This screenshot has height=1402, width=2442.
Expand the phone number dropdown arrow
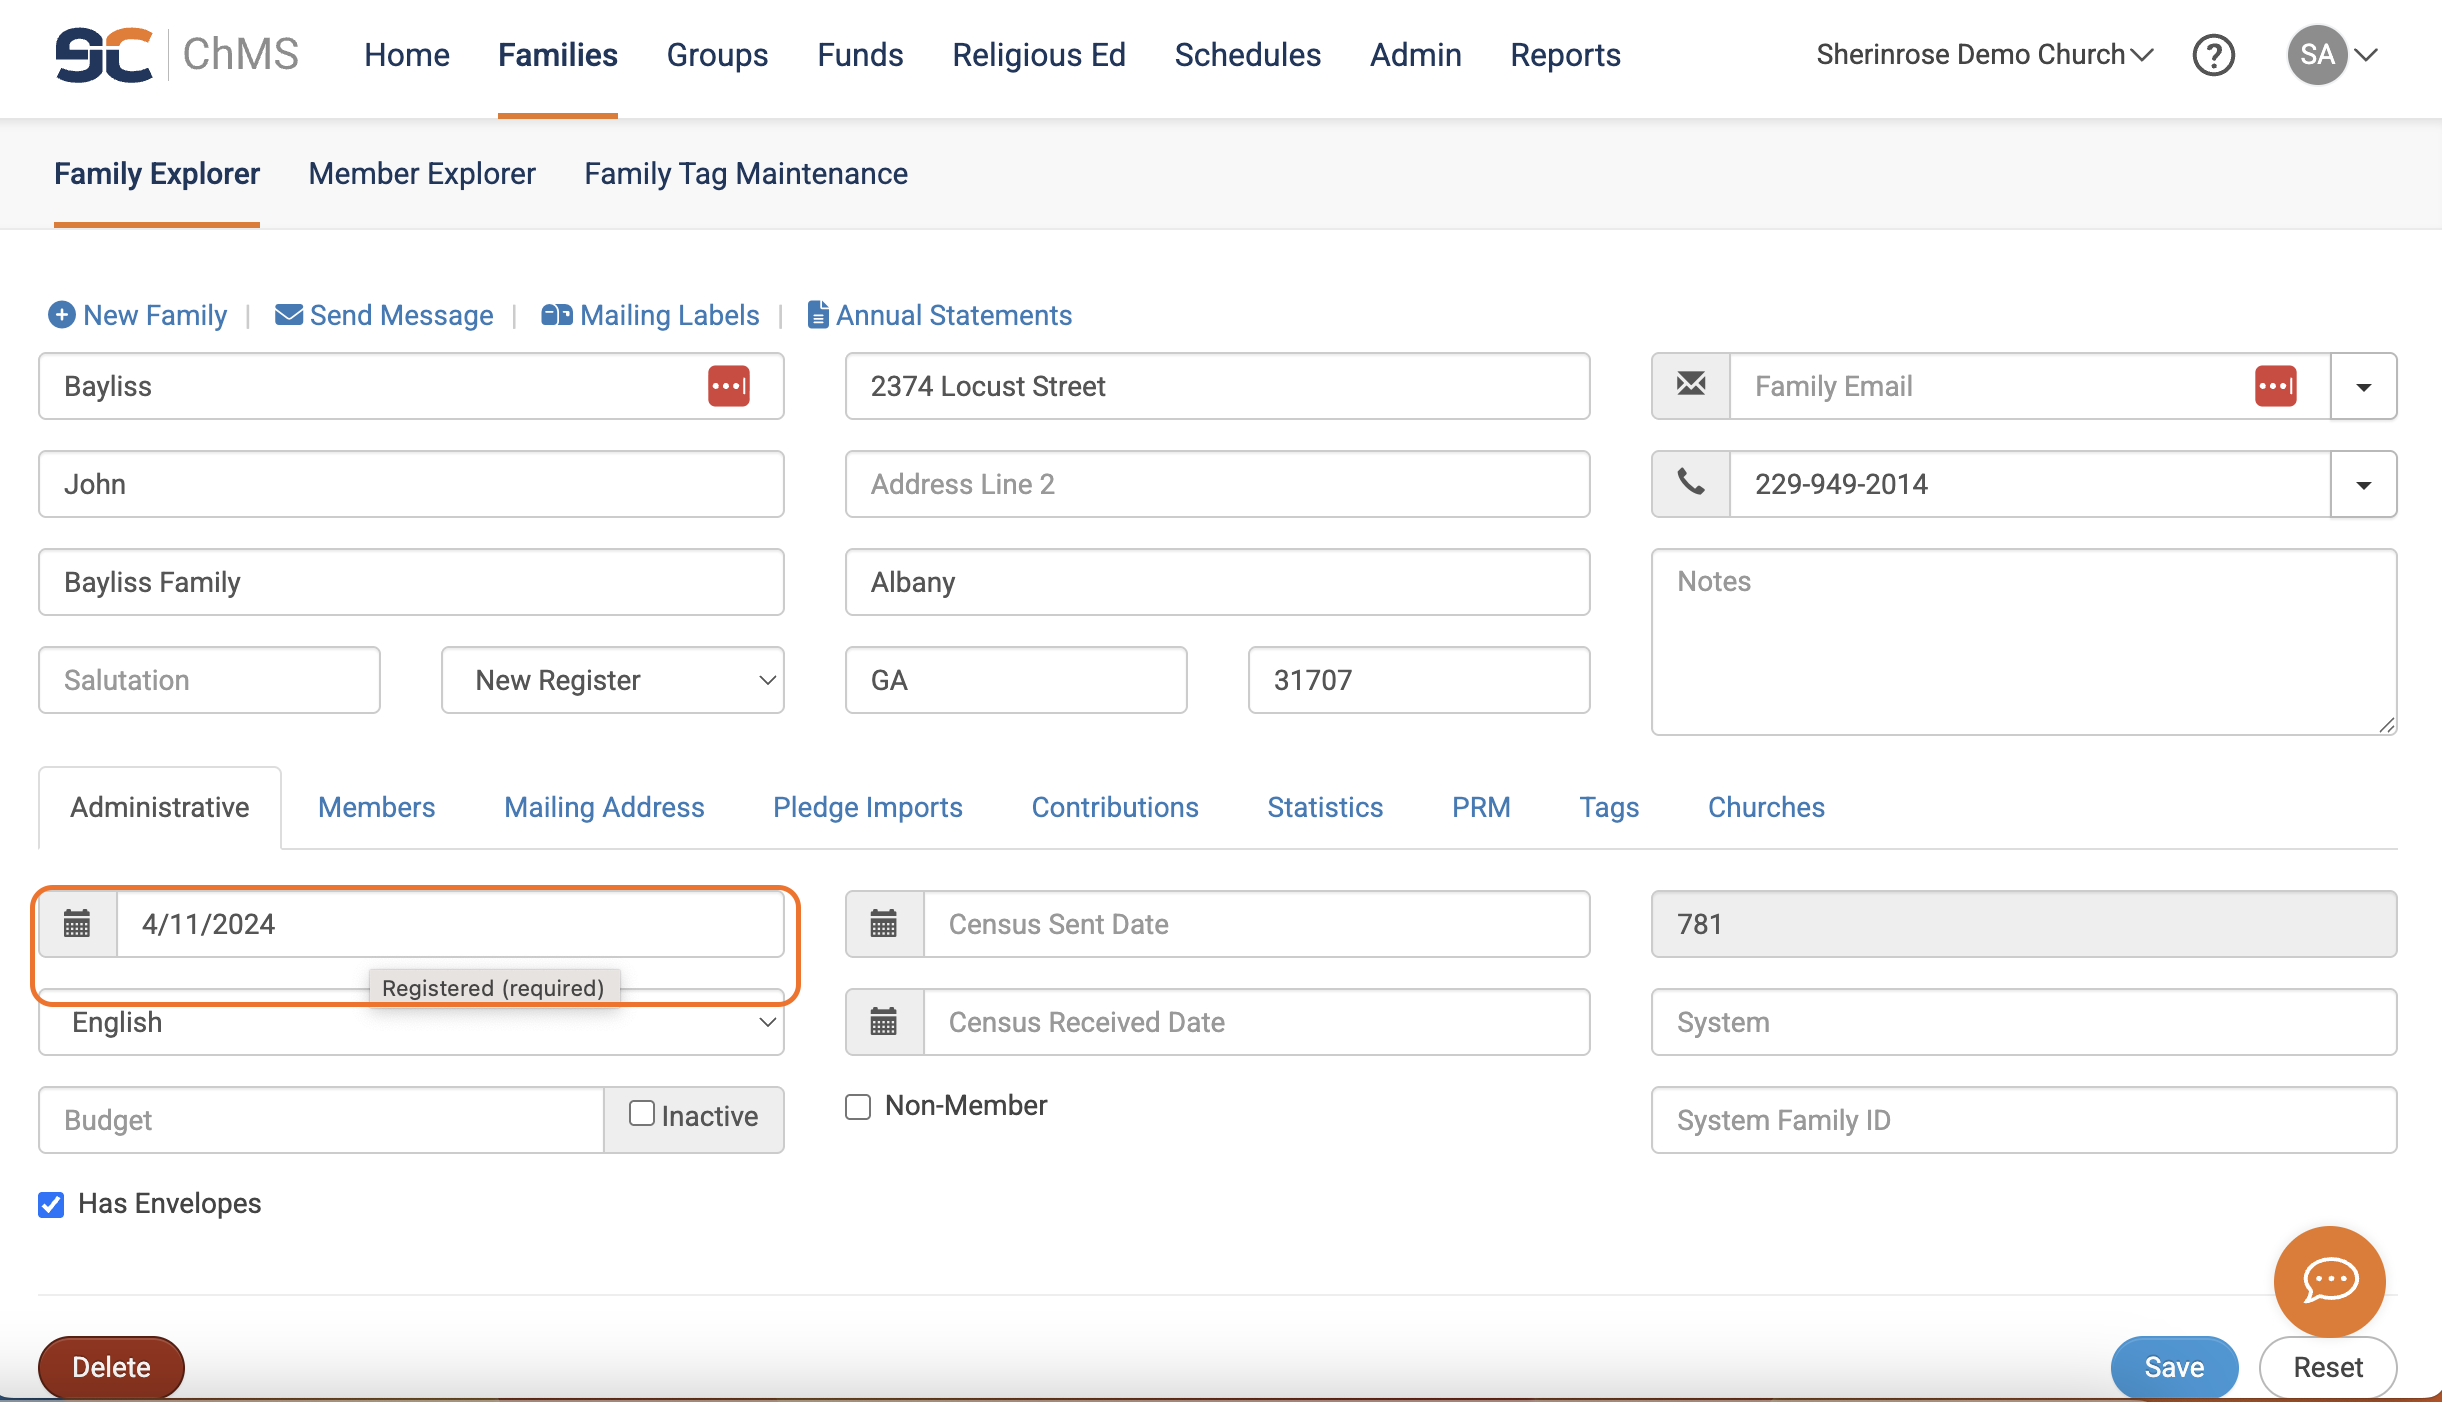coord(2363,484)
